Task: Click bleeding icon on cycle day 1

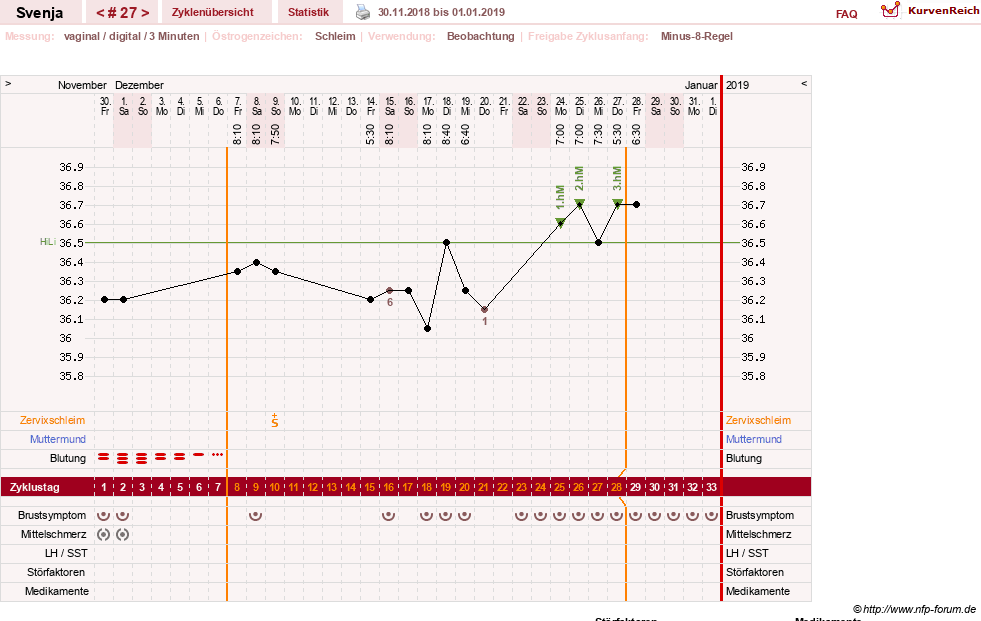Action: coord(104,458)
